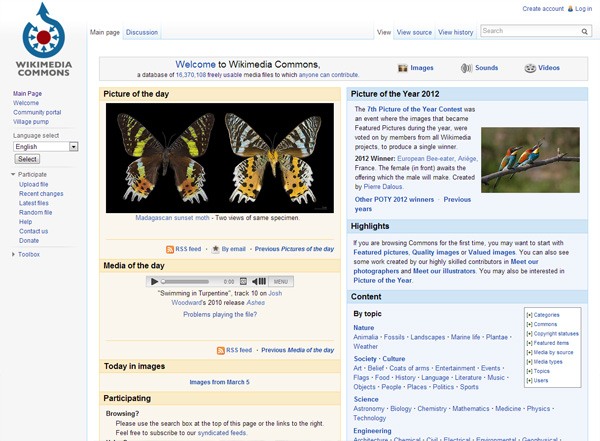Play the Swimming in Turpentine audio
The width and height of the screenshot is (600, 441).
coord(154,281)
